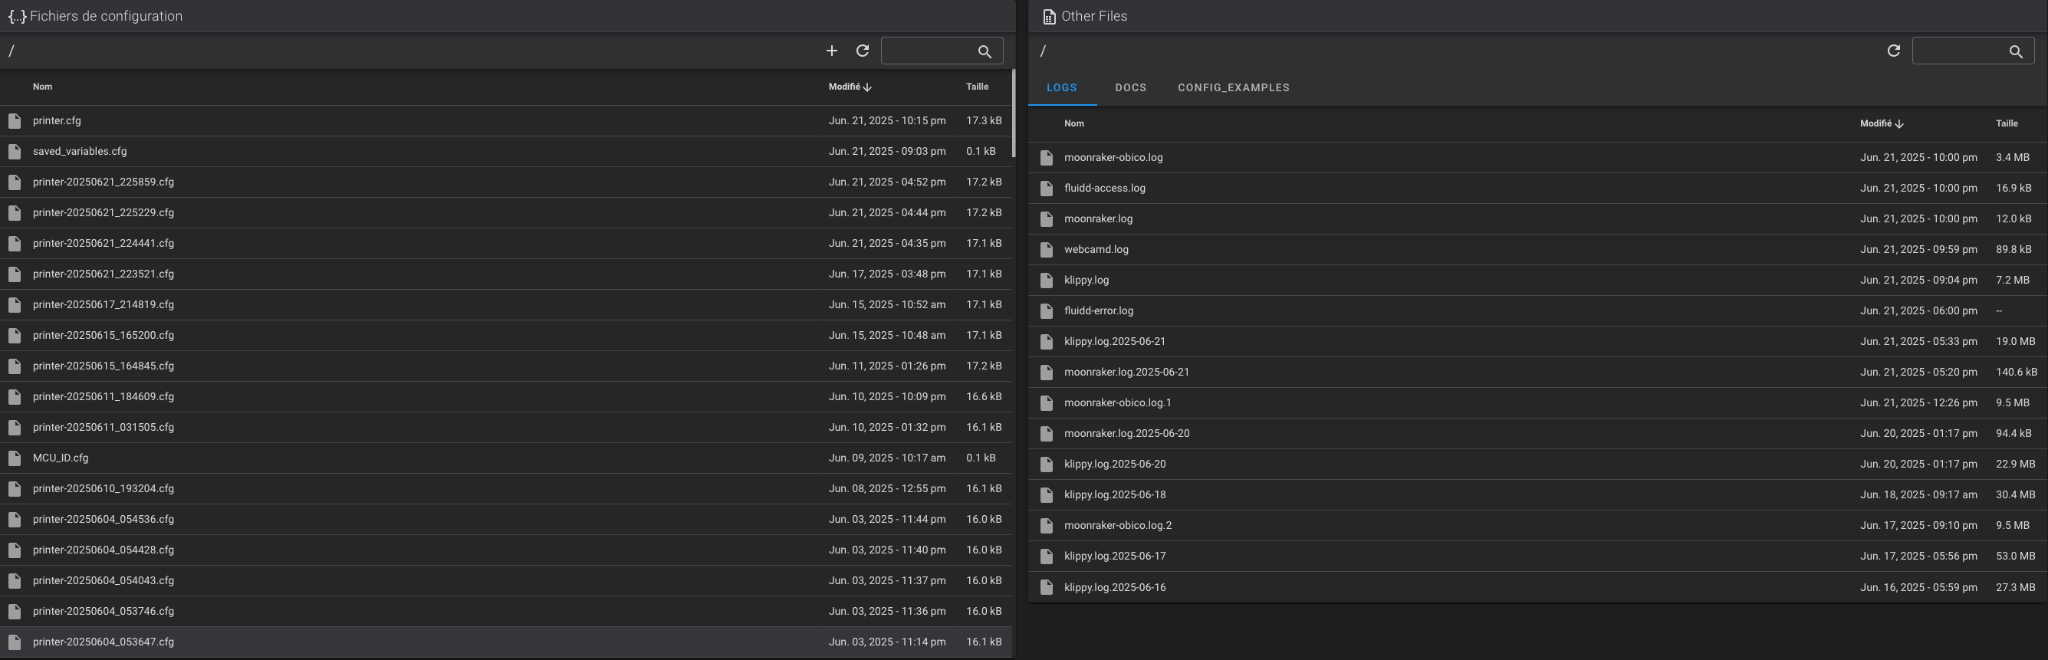The image size is (2048, 660).
Task: Click the 19.0 MB size of klippy.log.2025-06-21
Action: click(2015, 342)
